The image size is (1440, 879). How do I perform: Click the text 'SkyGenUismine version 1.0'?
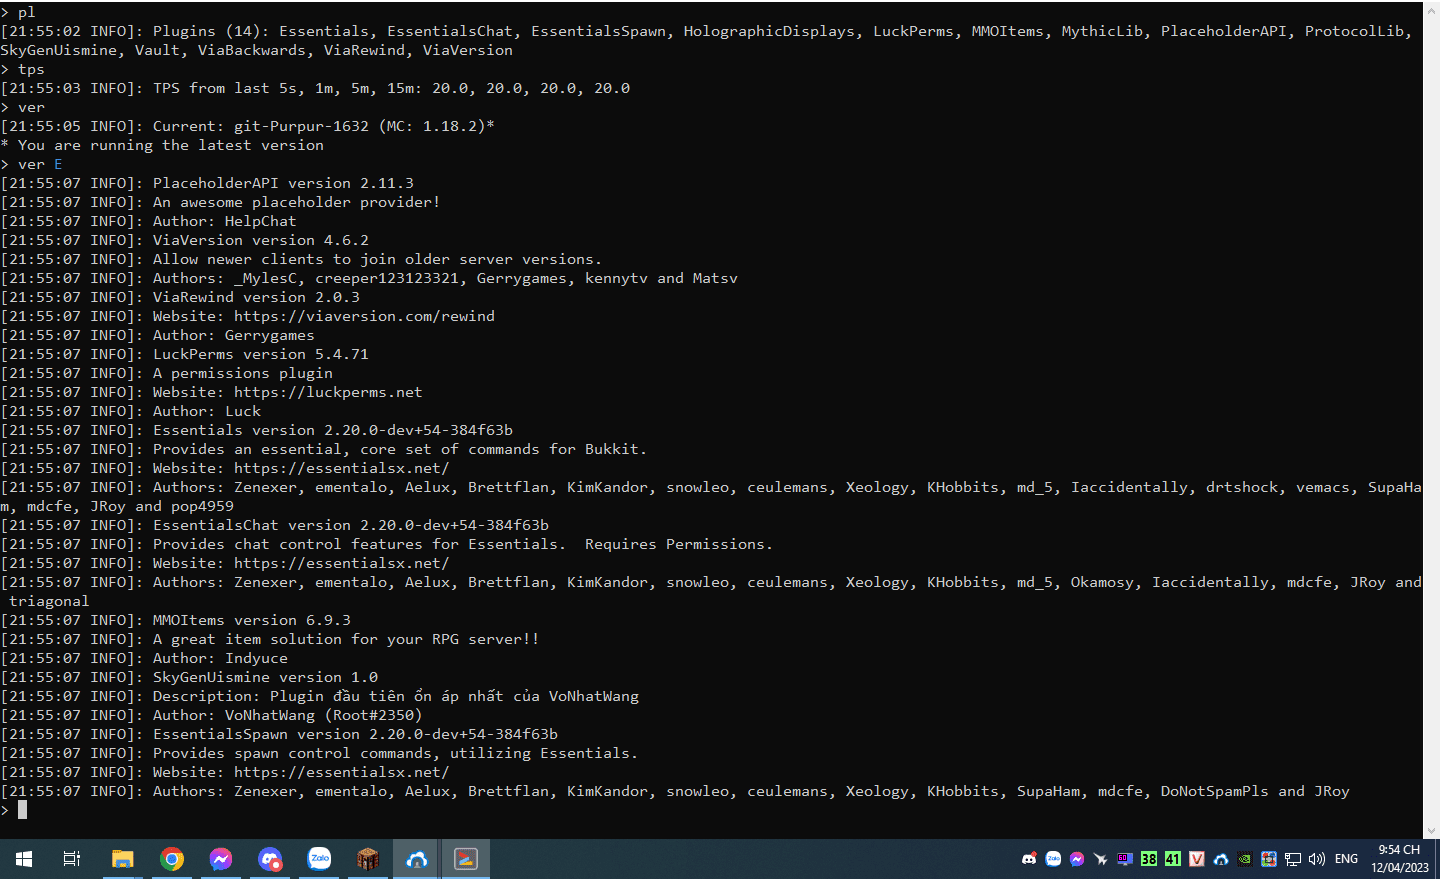(x=265, y=677)
